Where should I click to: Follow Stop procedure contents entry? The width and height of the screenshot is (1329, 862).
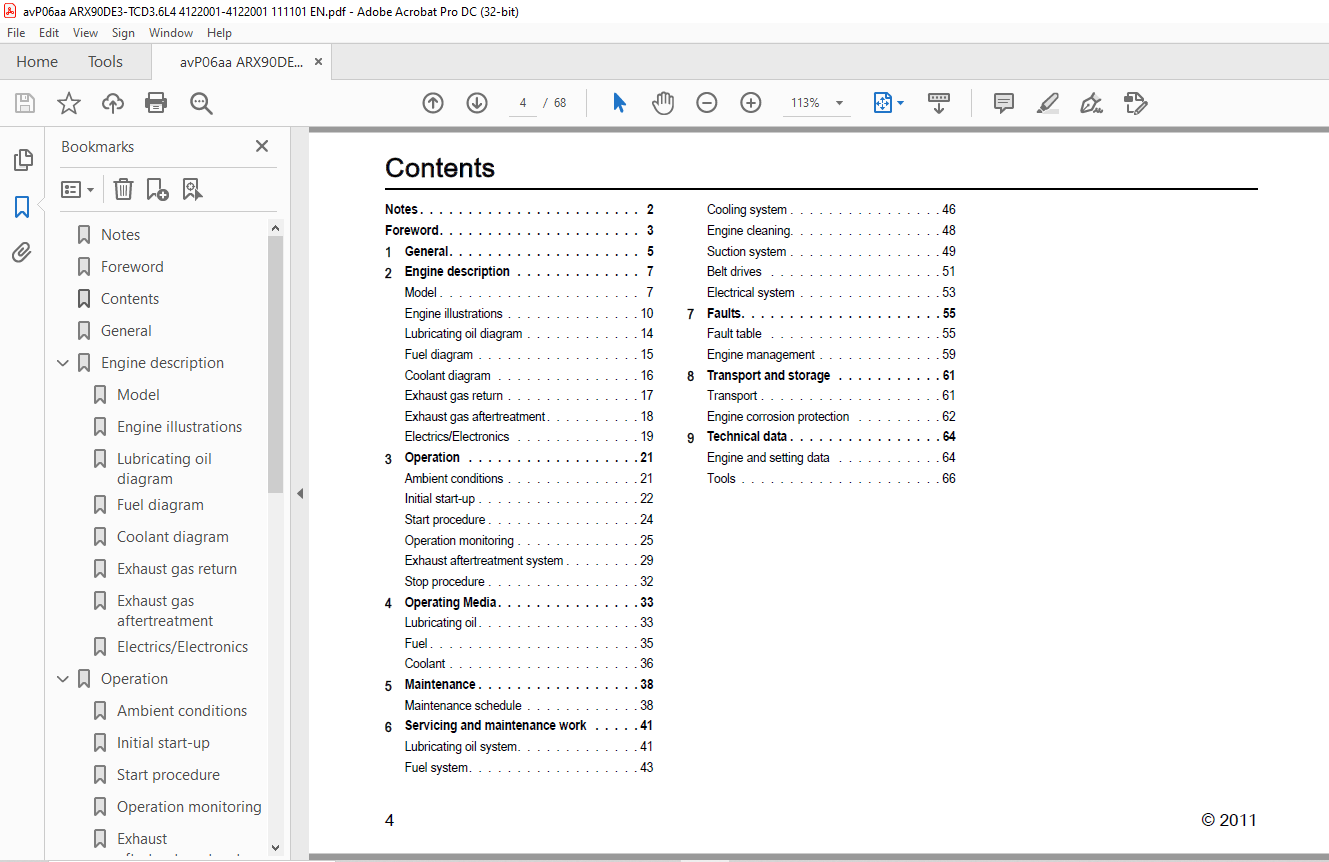click(445, 582)
